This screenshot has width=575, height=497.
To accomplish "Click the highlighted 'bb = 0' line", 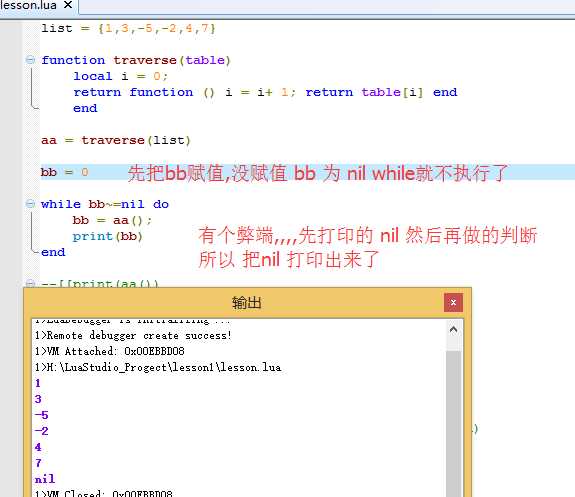I will point(65,172).
